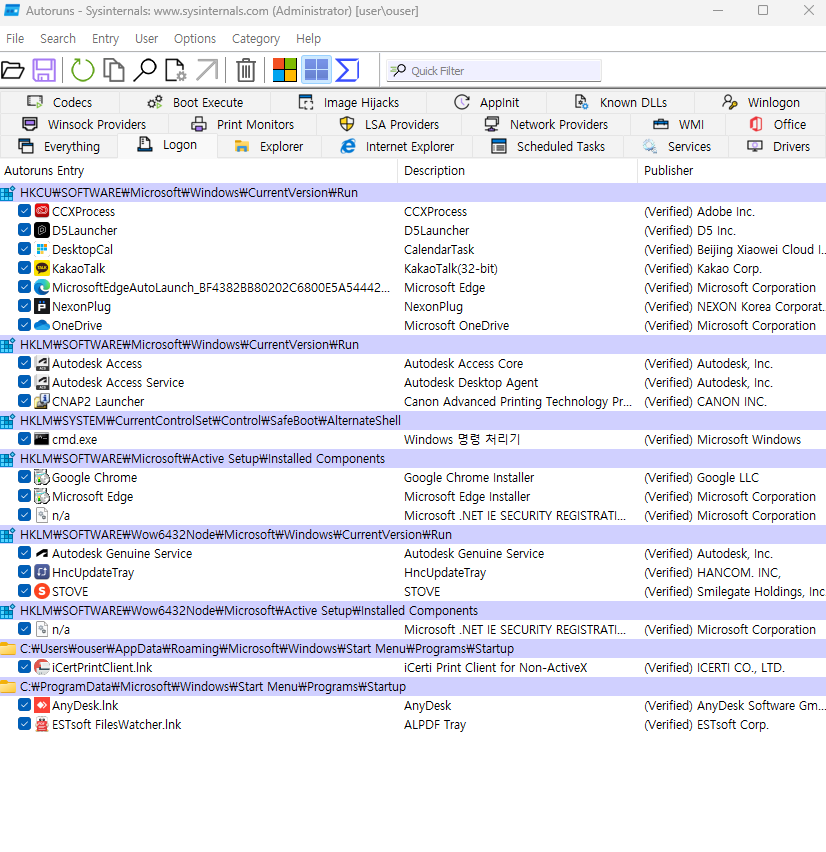826x852 pixels.
Task: Click the Jump to entry arrow icon
Action: [206, 71]
